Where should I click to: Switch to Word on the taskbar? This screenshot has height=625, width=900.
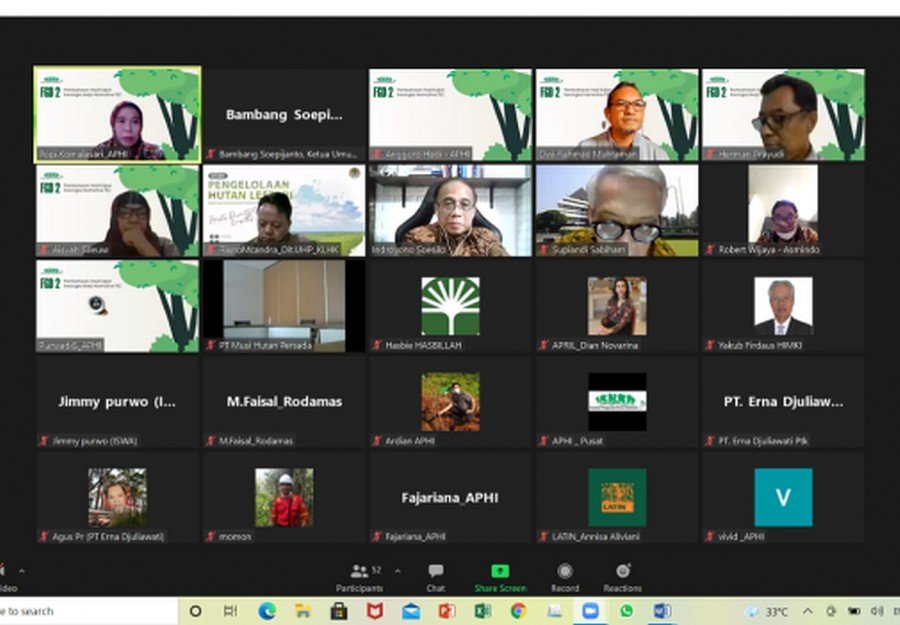662,611
